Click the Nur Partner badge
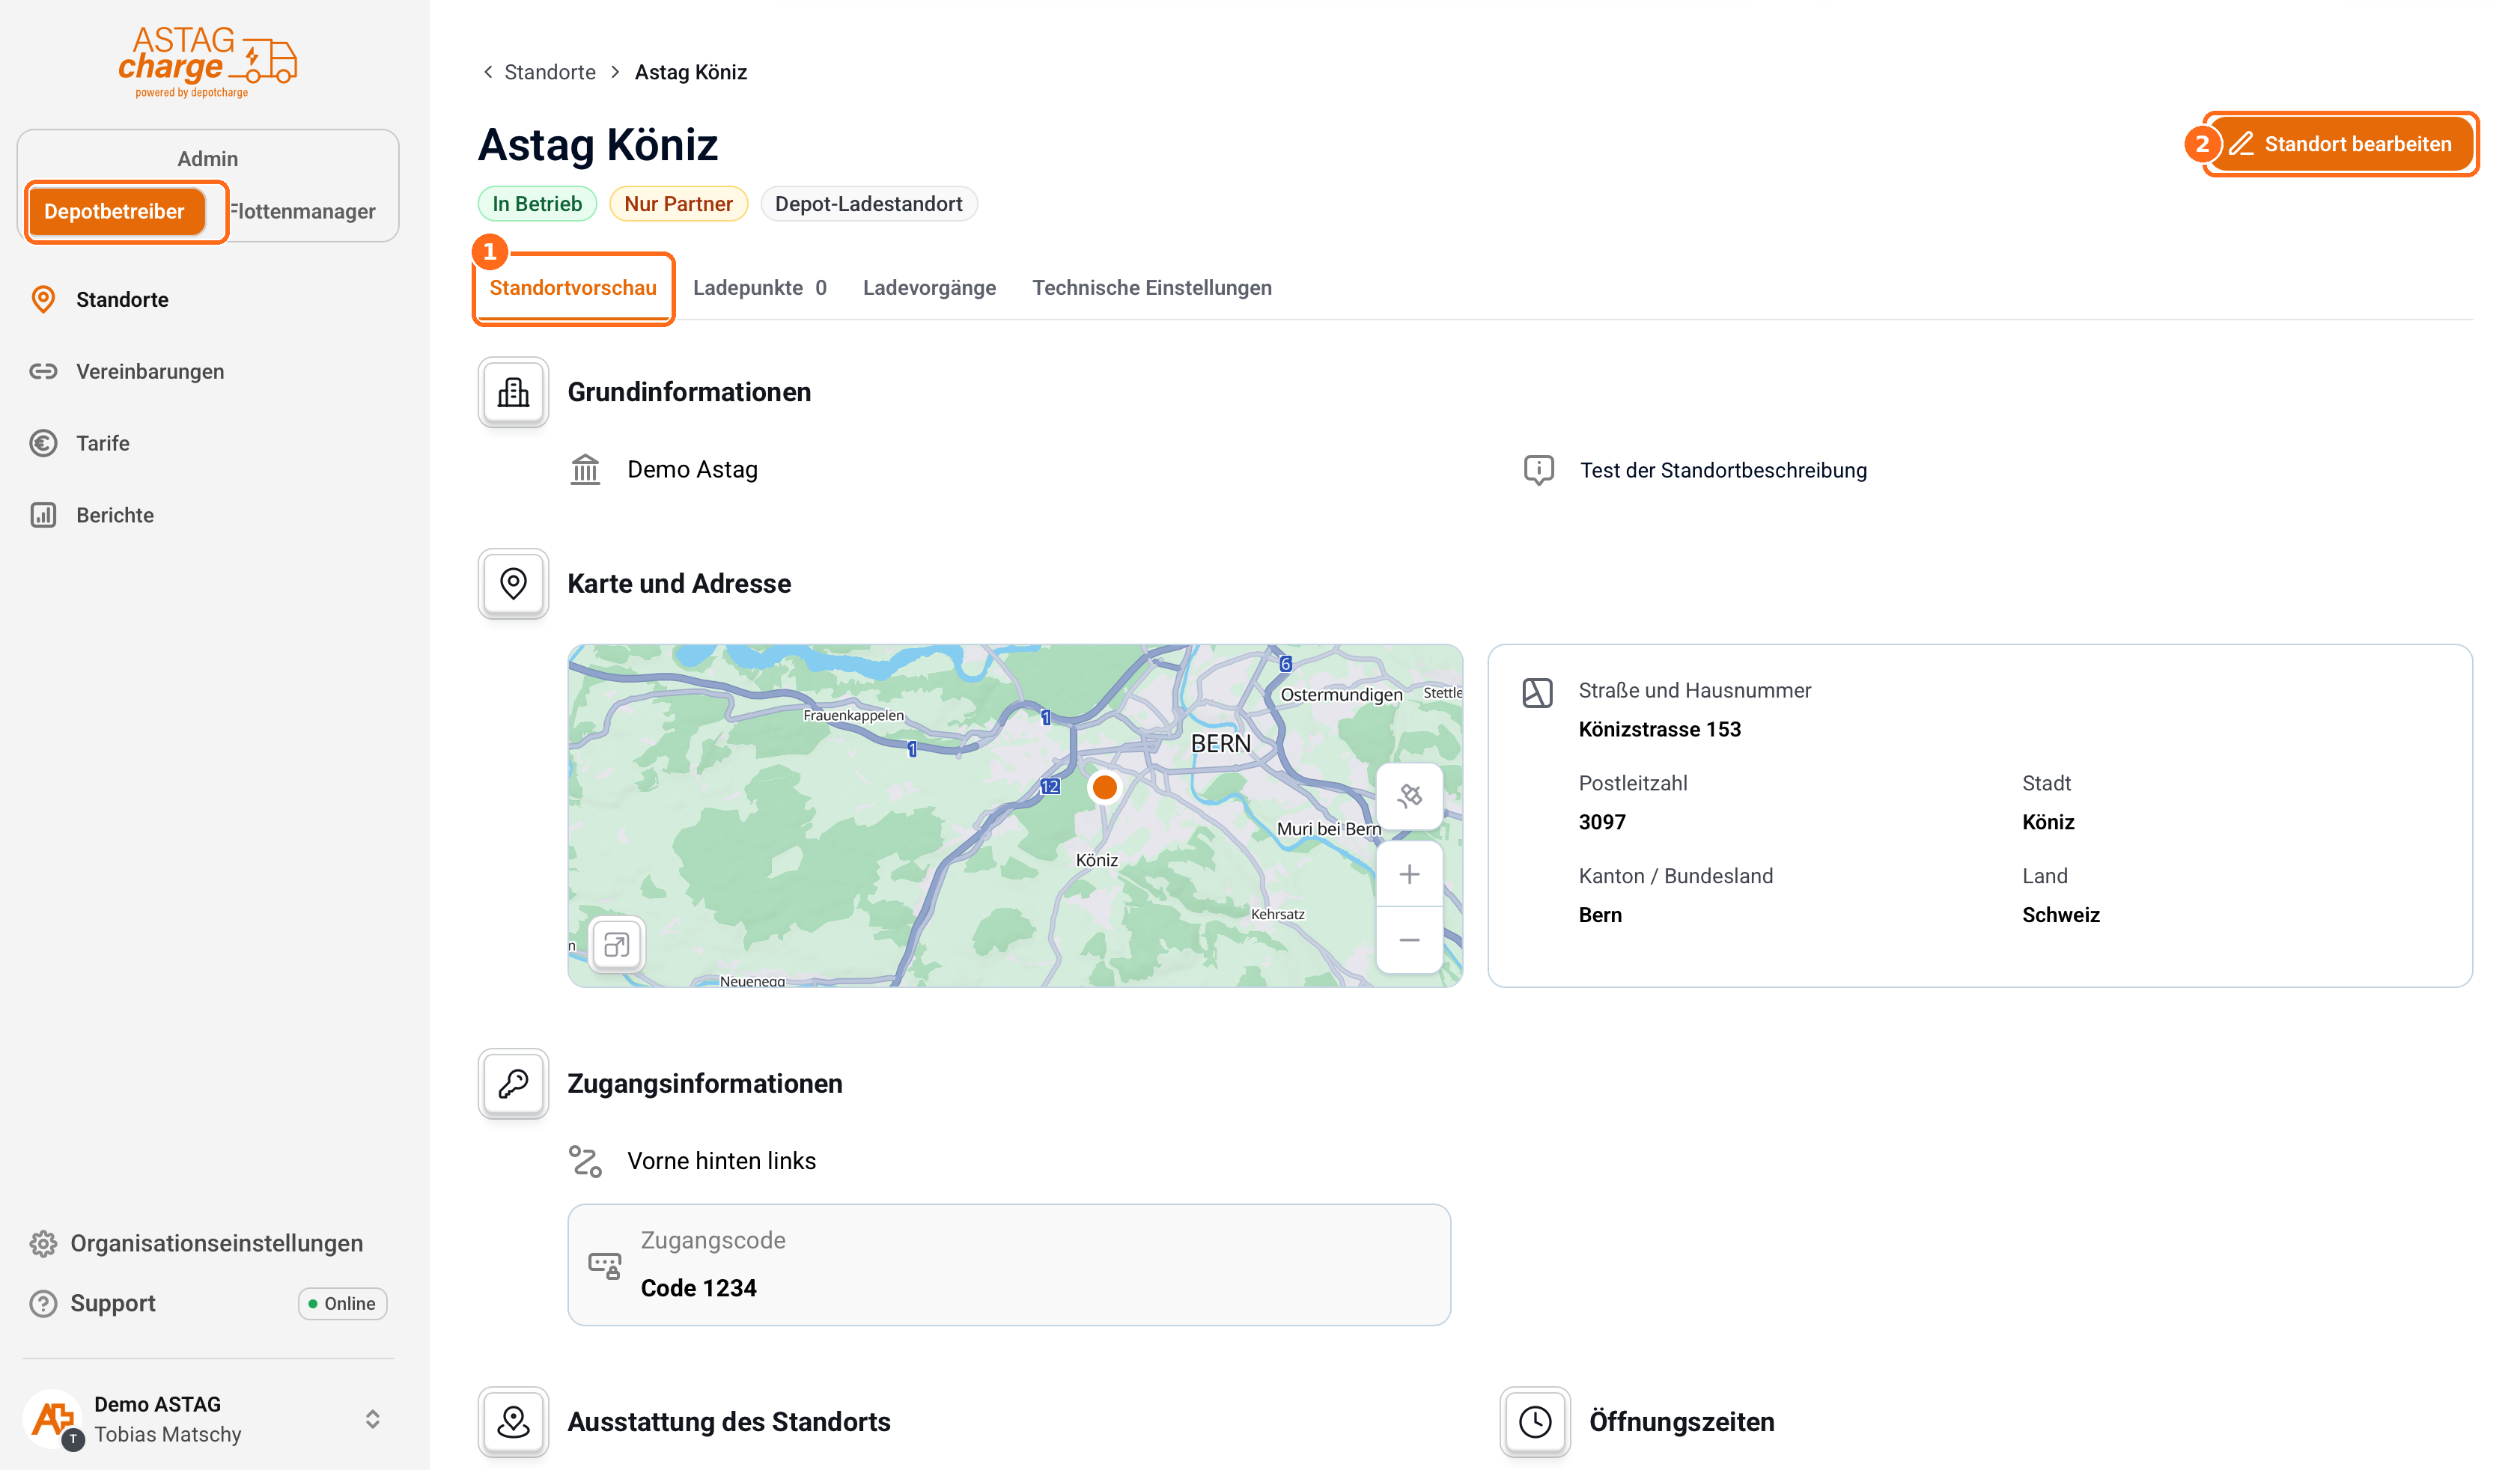Image resolution: width=2520 pixels, height=1470 pixels. 678,204
